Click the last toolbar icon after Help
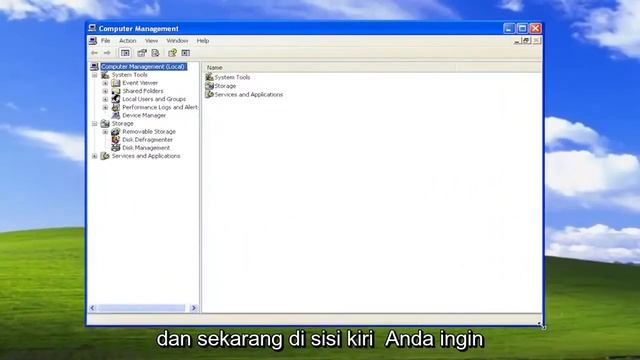 (186, 53)
